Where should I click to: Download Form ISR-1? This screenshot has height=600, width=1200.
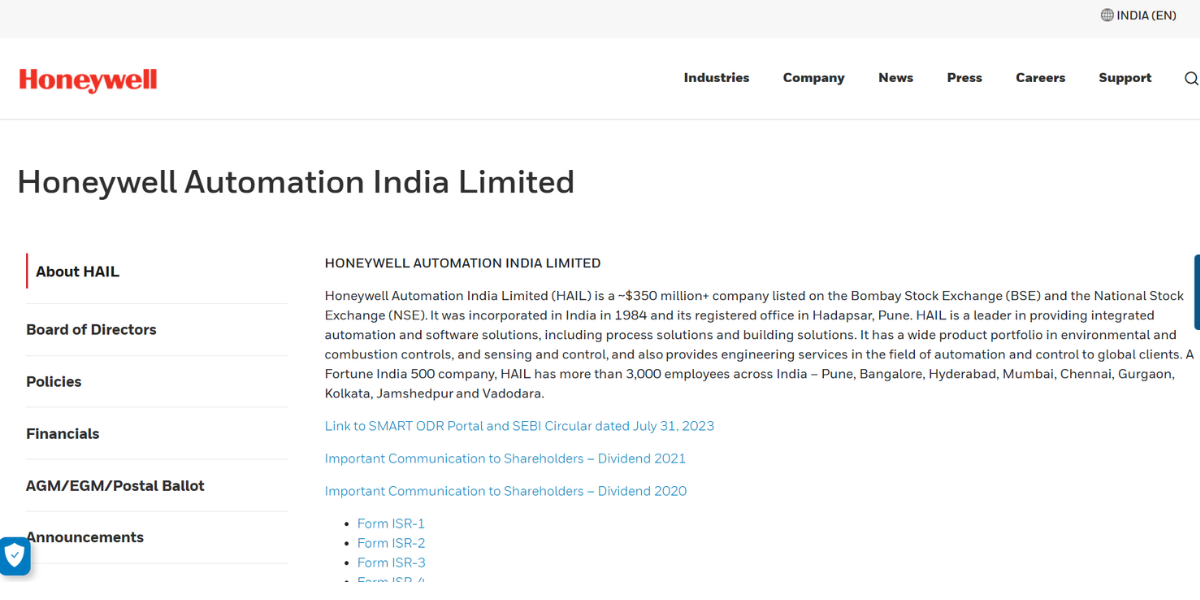tap(391, 523)
